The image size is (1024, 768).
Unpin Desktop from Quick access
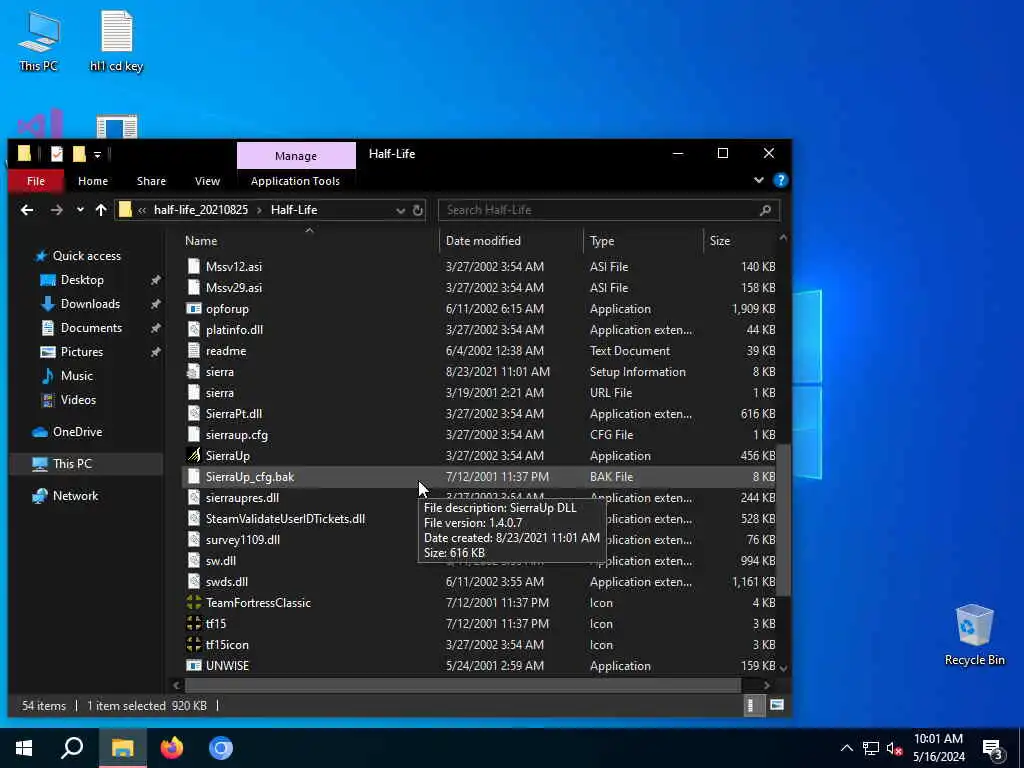155,280
